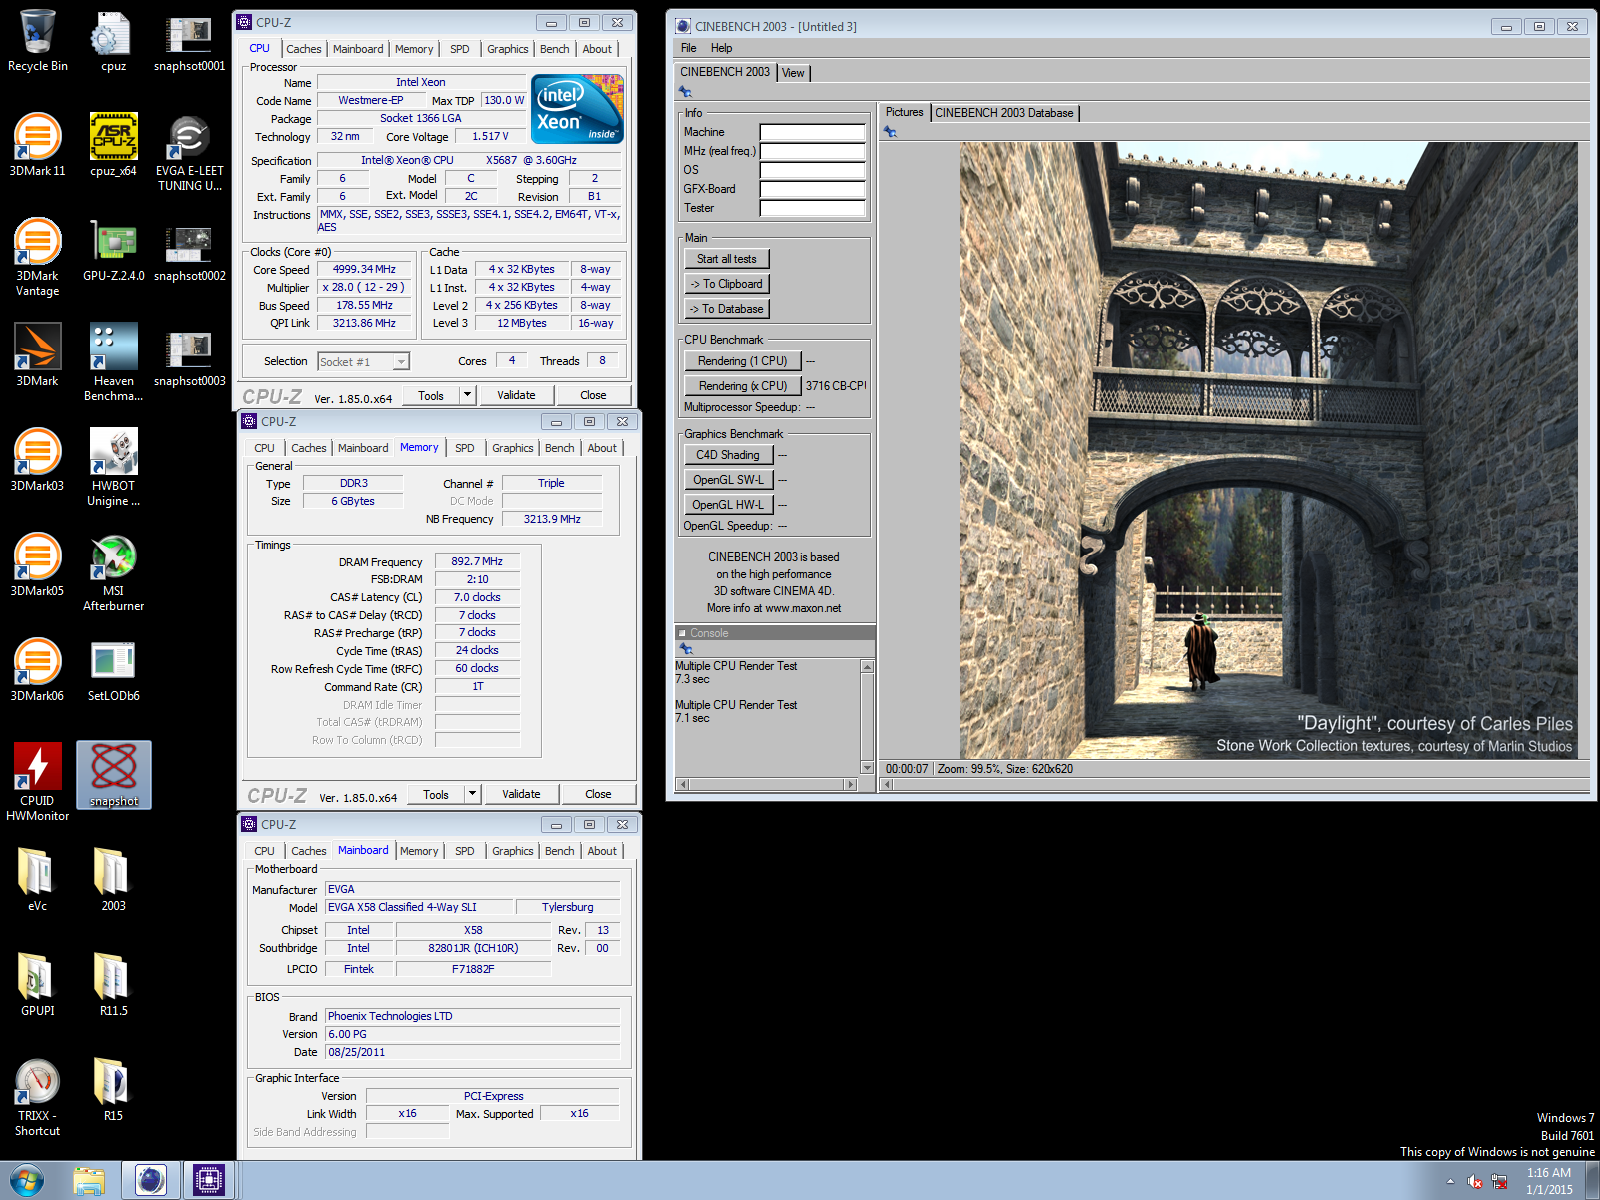Run the OpenGL SW-L test
Image resolution: width=1600 pixels, height=1200 pixels.
tap(728, 480)
